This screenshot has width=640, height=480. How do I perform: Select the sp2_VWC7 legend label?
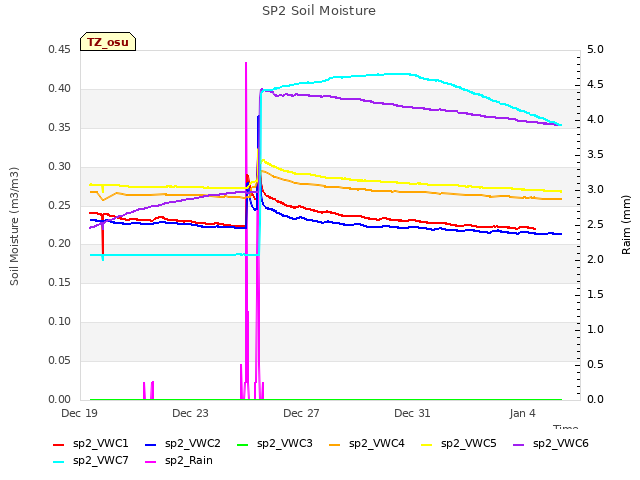[x=100, y=461]
